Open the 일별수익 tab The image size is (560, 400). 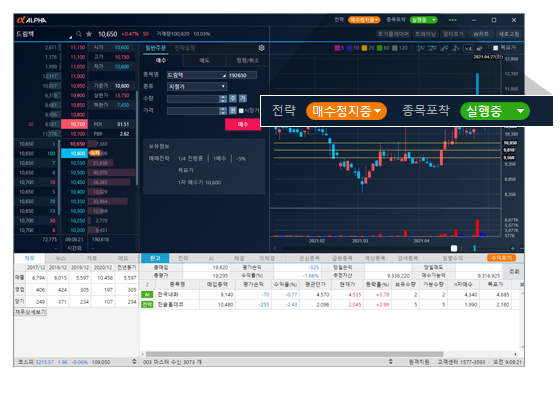coord(453,258)
